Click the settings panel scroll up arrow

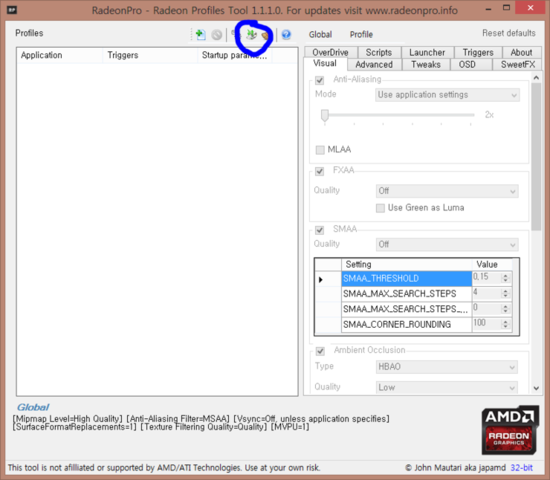pos(536,78)
